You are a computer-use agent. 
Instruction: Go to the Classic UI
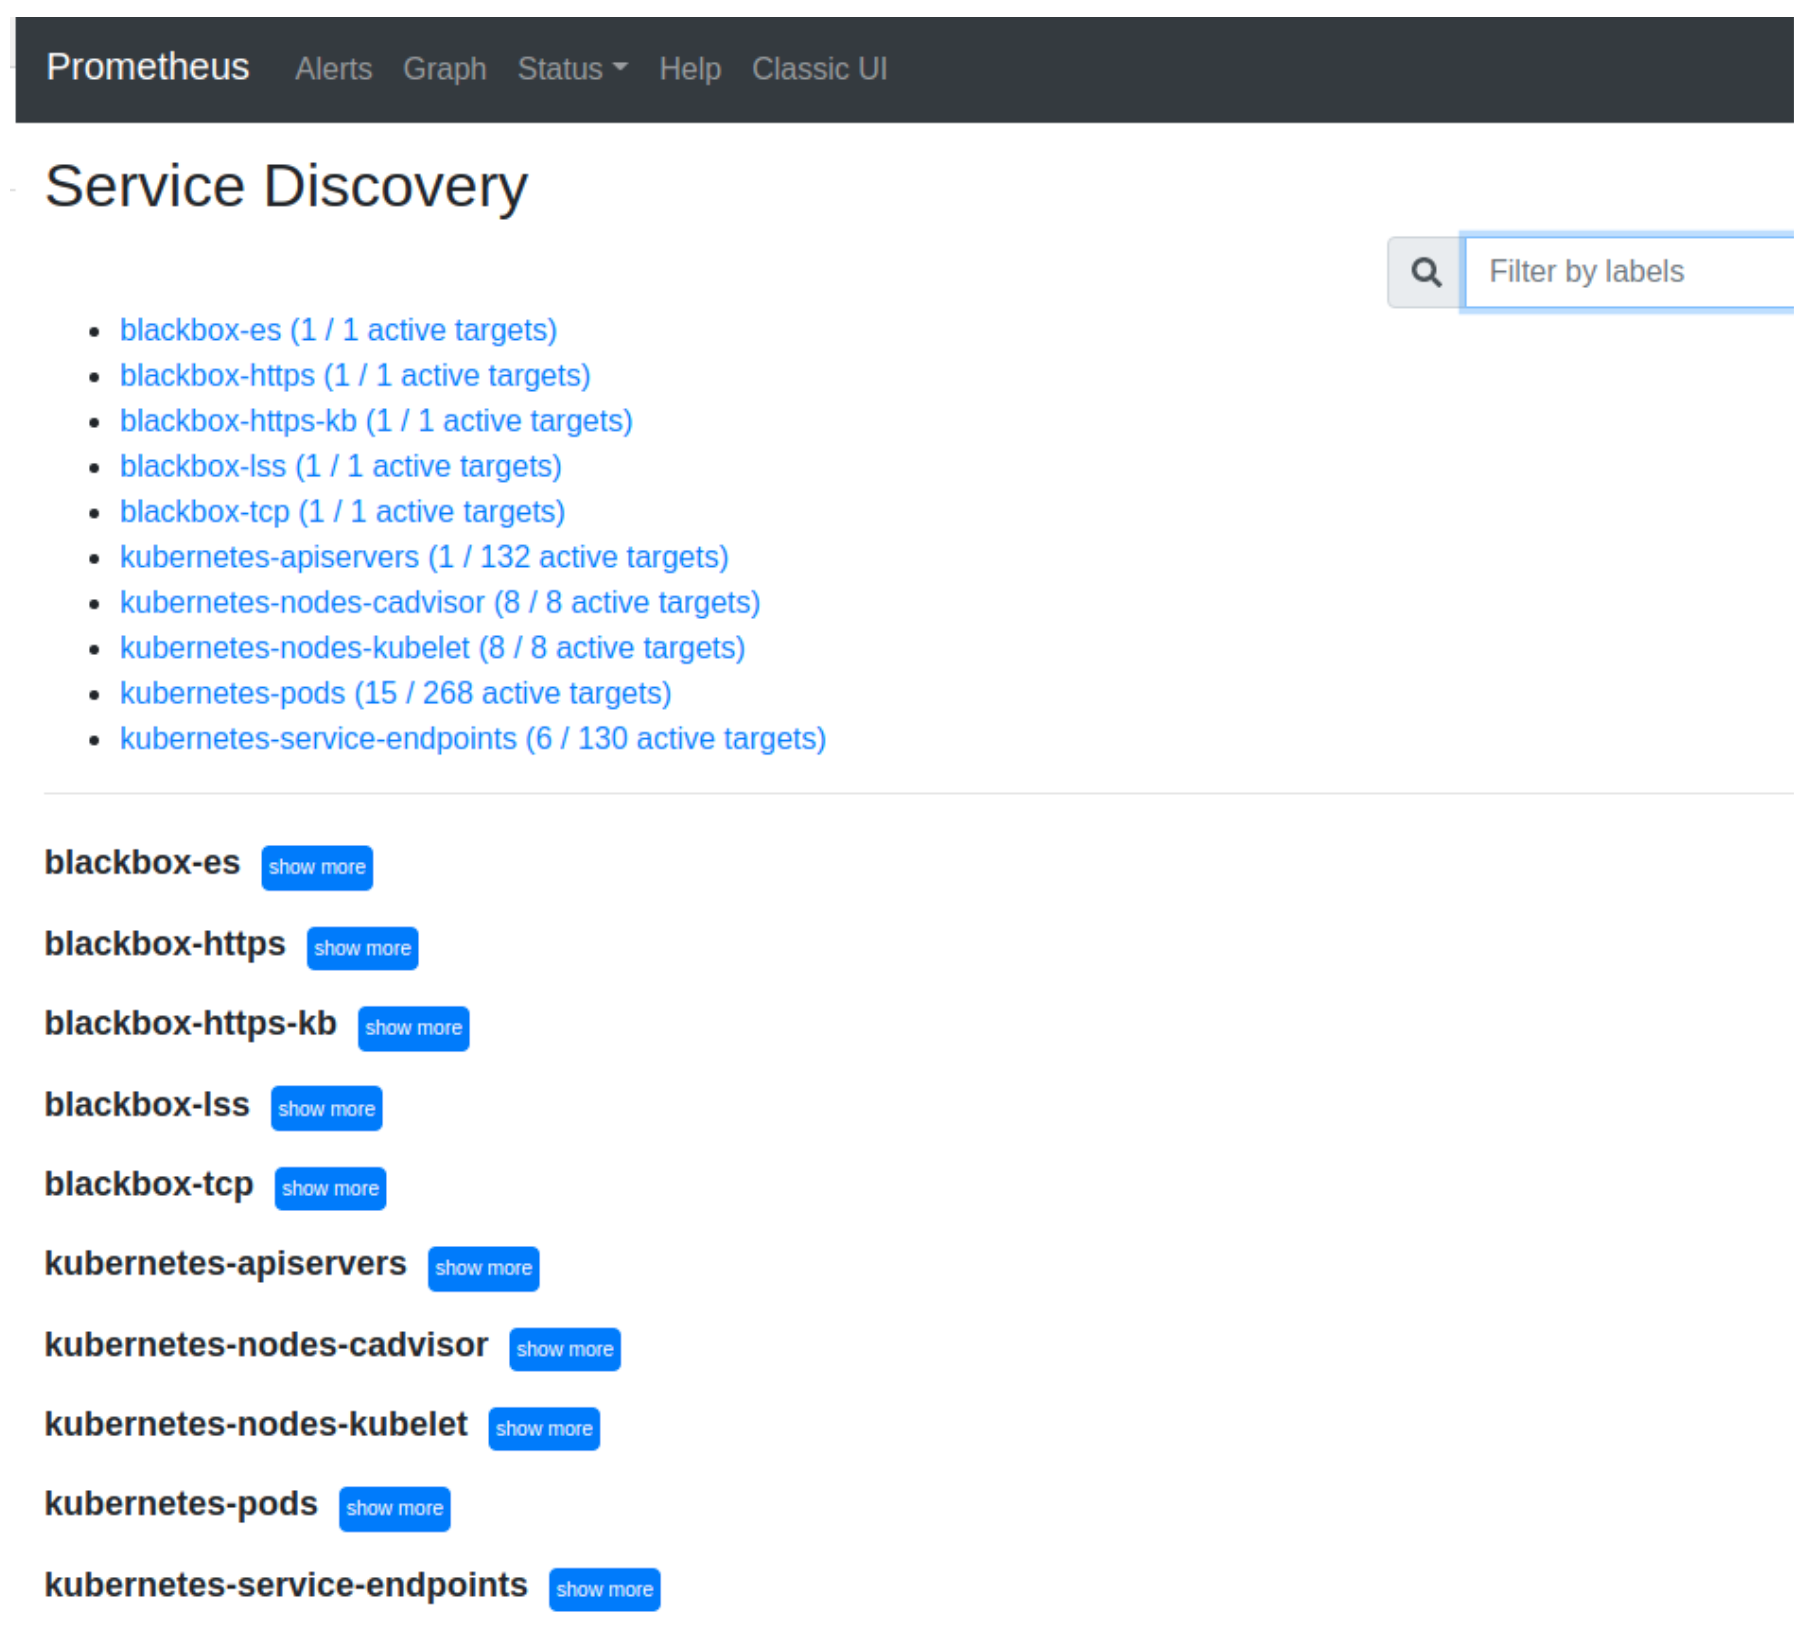coord(819,68)
